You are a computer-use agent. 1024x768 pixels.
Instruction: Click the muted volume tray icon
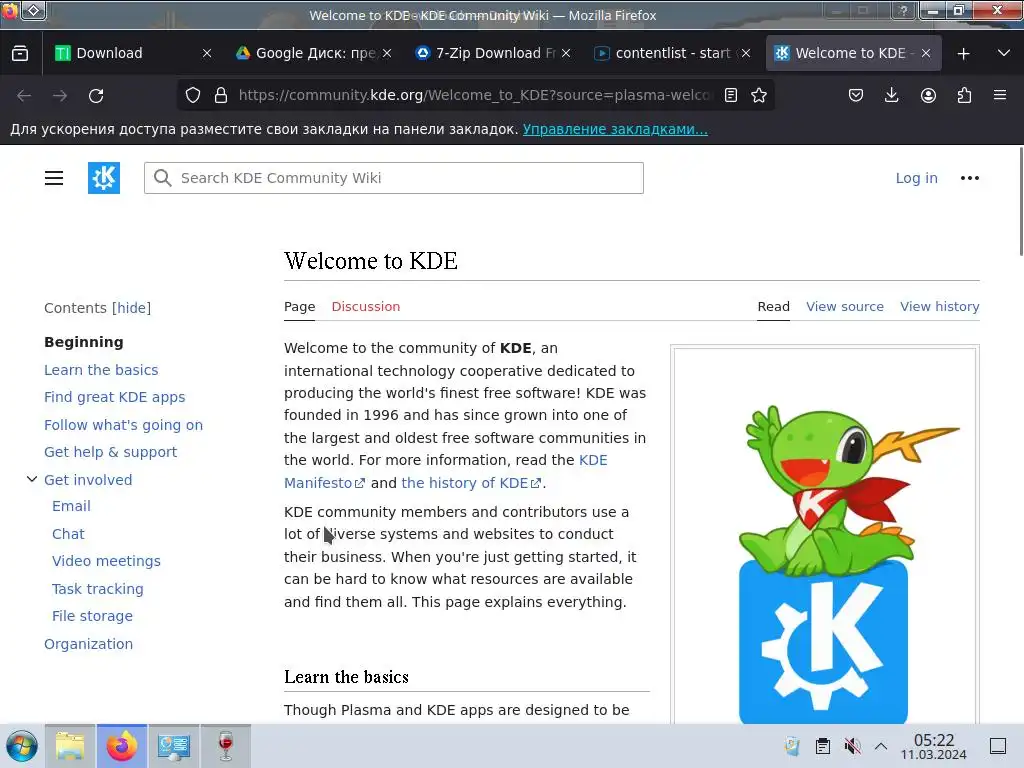point(852,746)
